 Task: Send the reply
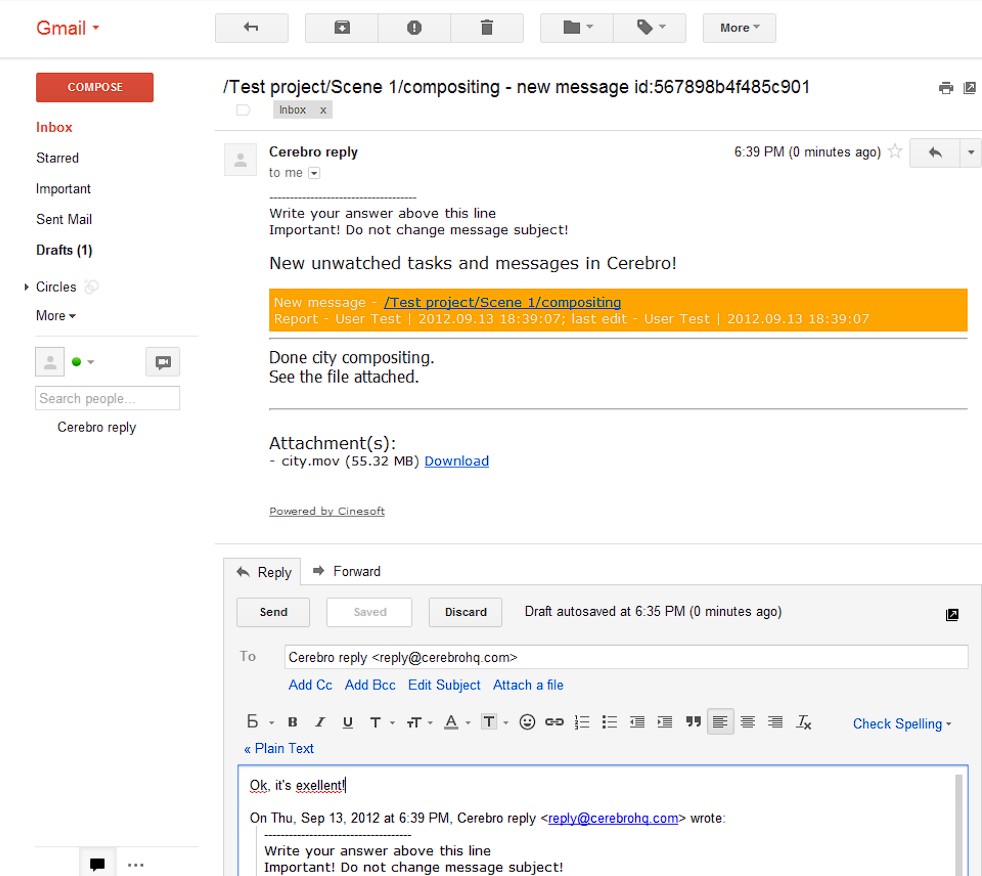[x=273, y=612]
